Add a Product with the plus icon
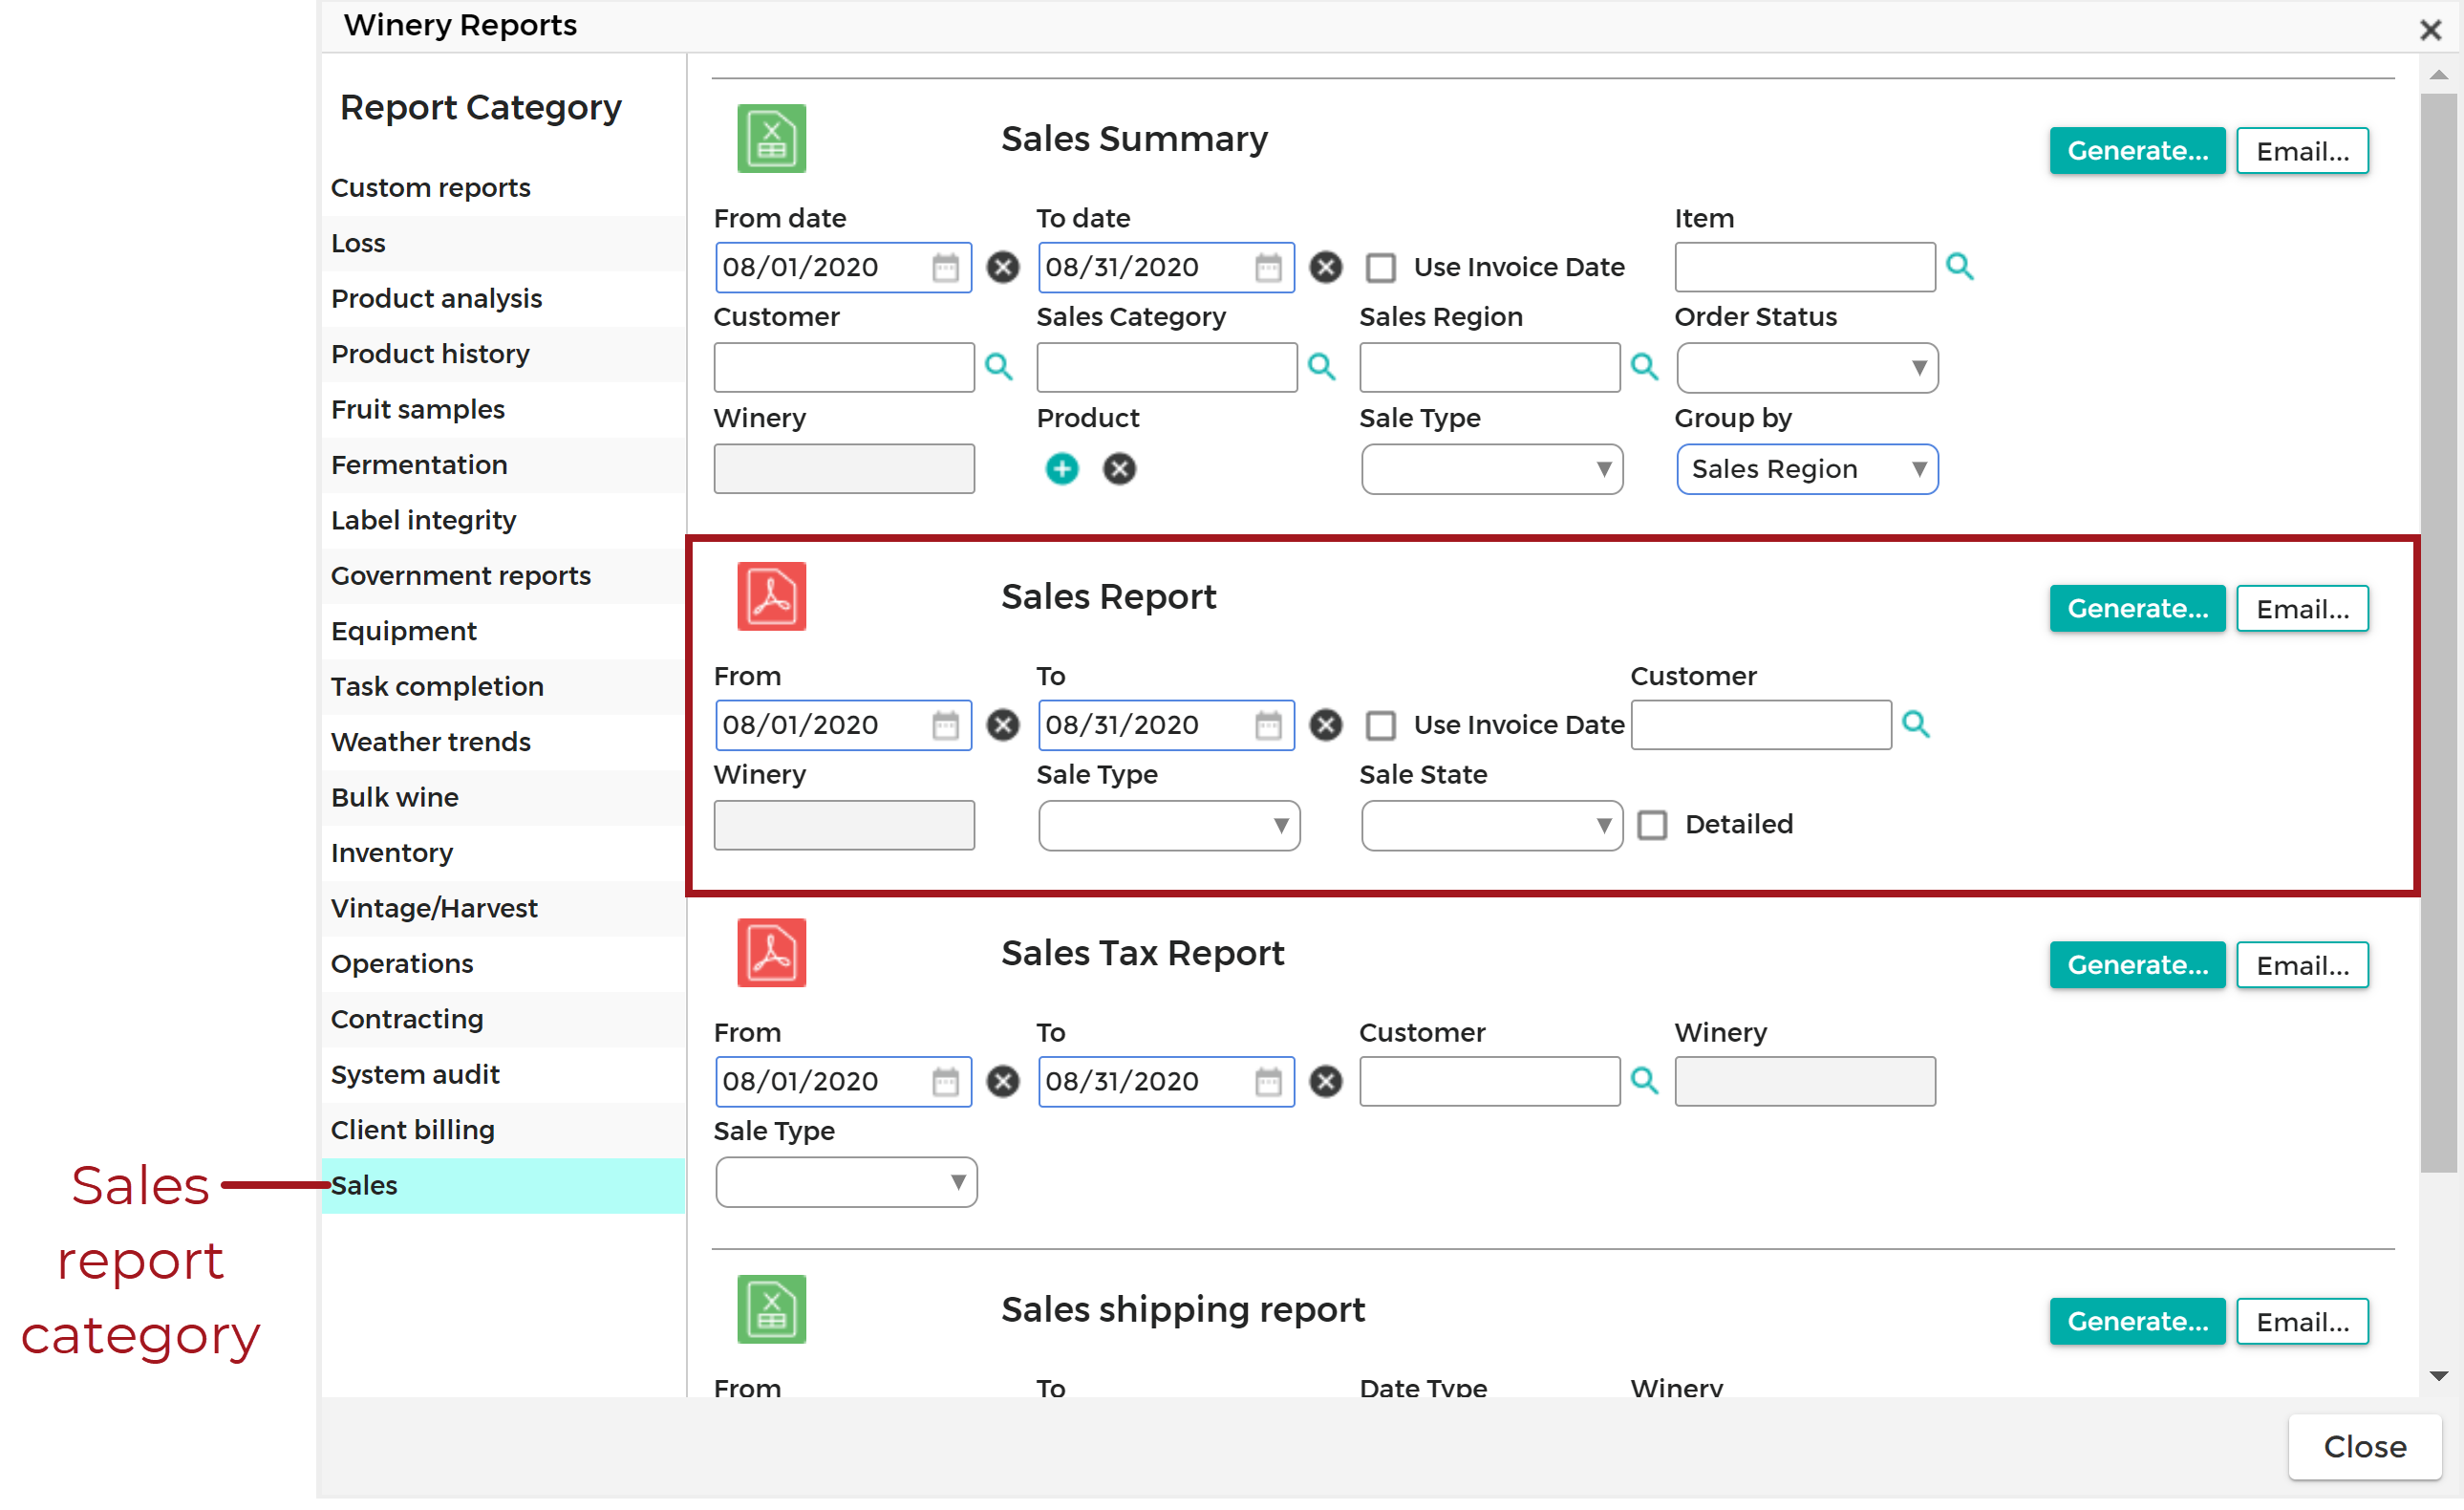The image size is (2464, 1510). coord(1062,469)
